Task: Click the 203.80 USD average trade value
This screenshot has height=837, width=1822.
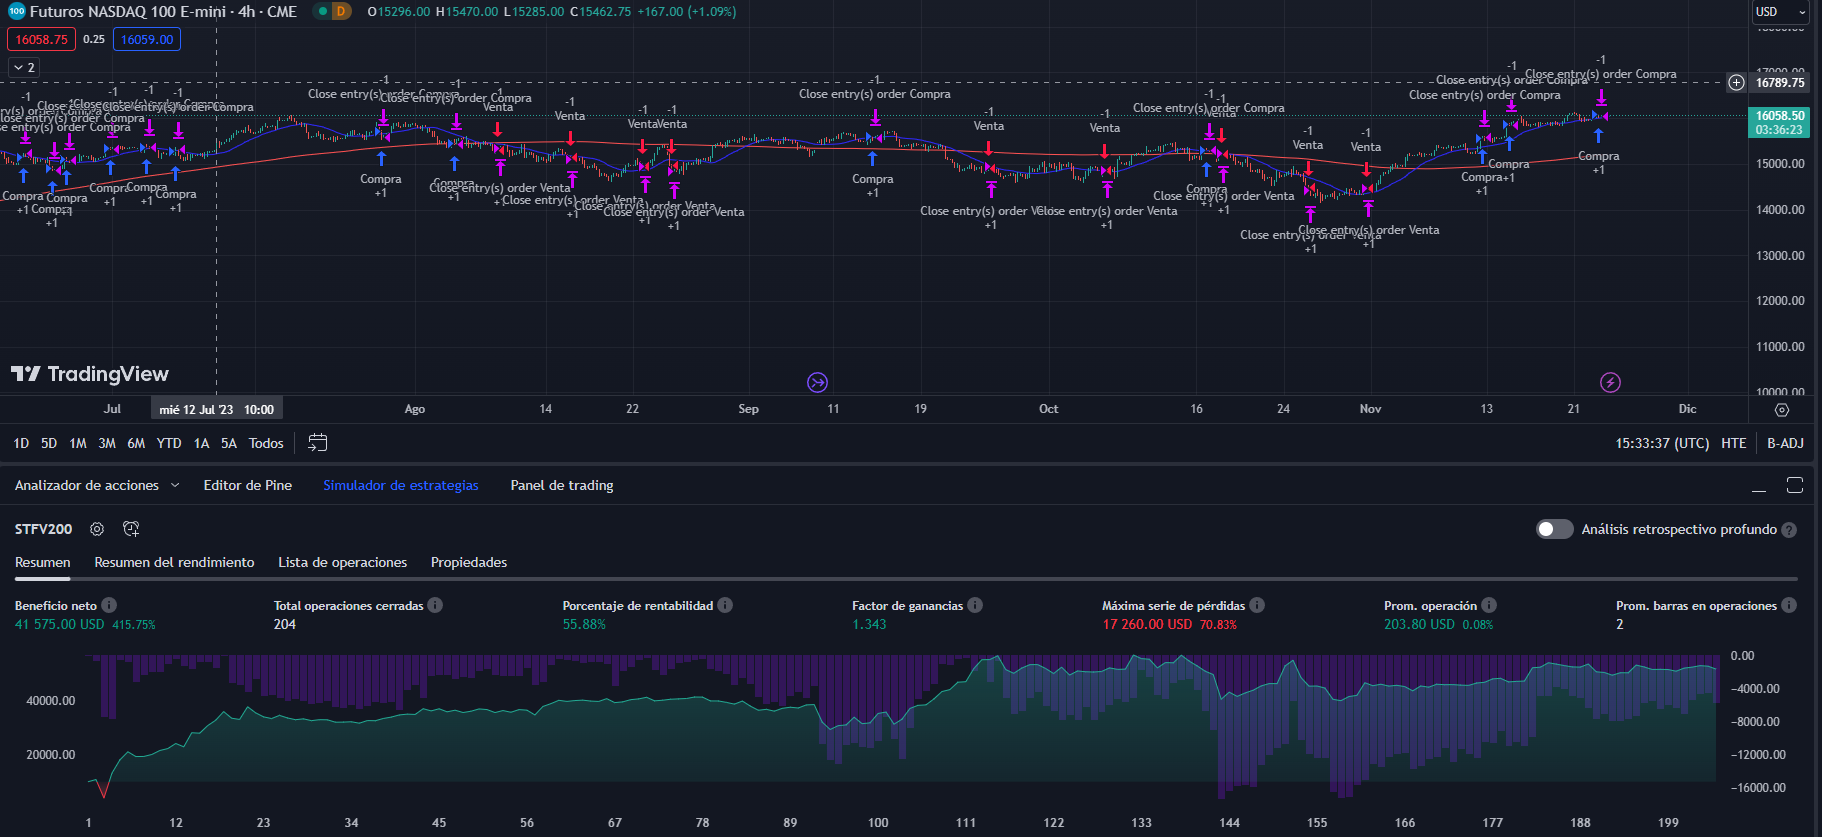Action: pos(1419,624)
